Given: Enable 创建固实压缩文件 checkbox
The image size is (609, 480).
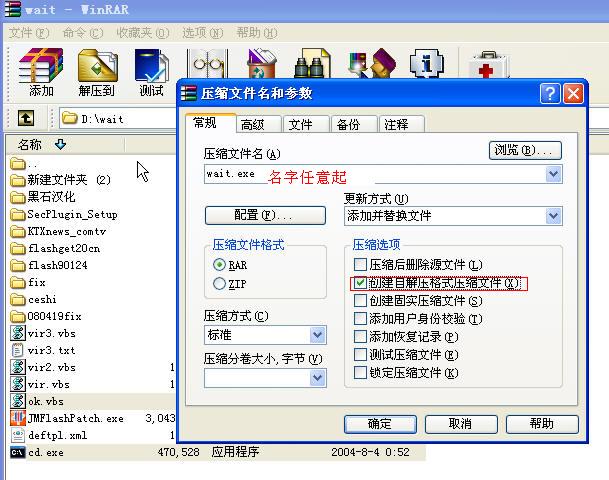Looking at the screenshot, I should (x=360, y=301).
